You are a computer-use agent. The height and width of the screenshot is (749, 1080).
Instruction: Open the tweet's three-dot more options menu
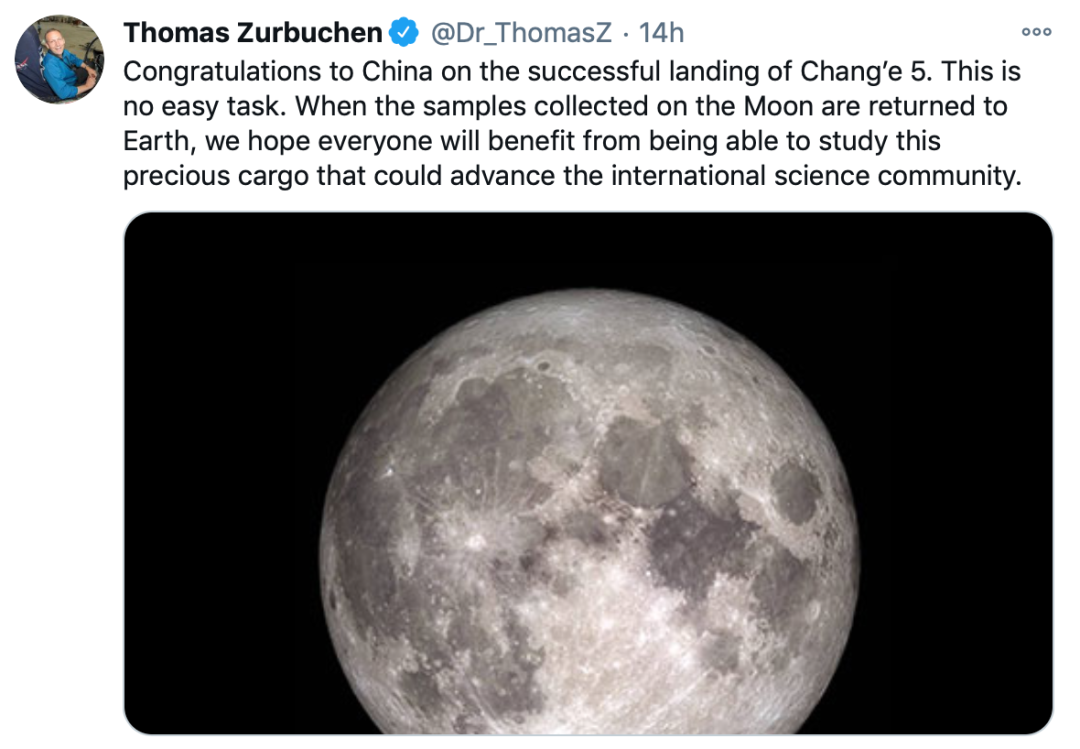pos(1036,32)
